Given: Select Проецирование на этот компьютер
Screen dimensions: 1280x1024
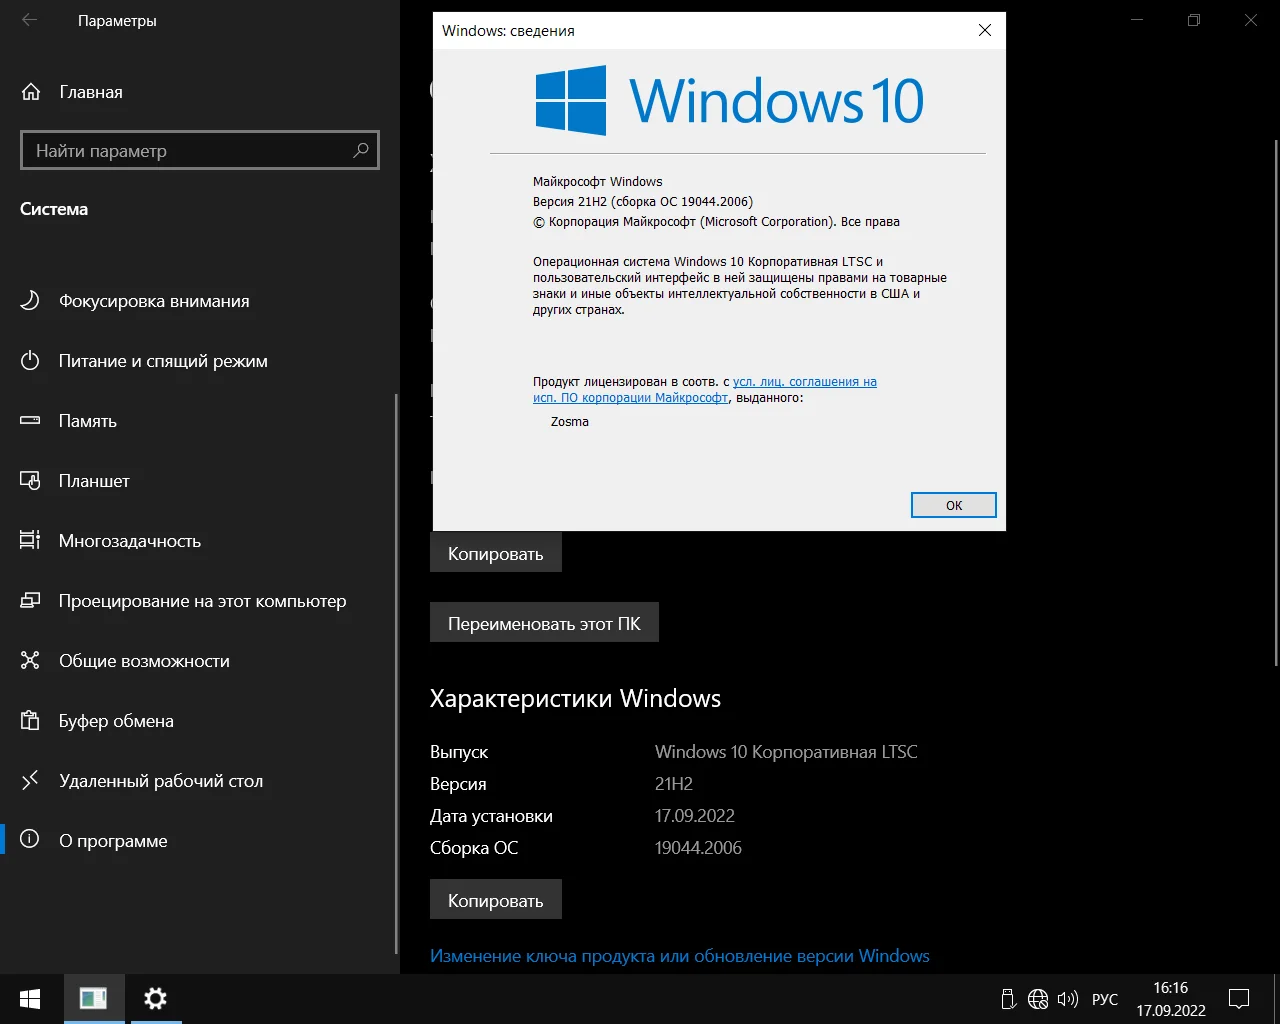Looking at the screenshot, I should coord(202,601).
